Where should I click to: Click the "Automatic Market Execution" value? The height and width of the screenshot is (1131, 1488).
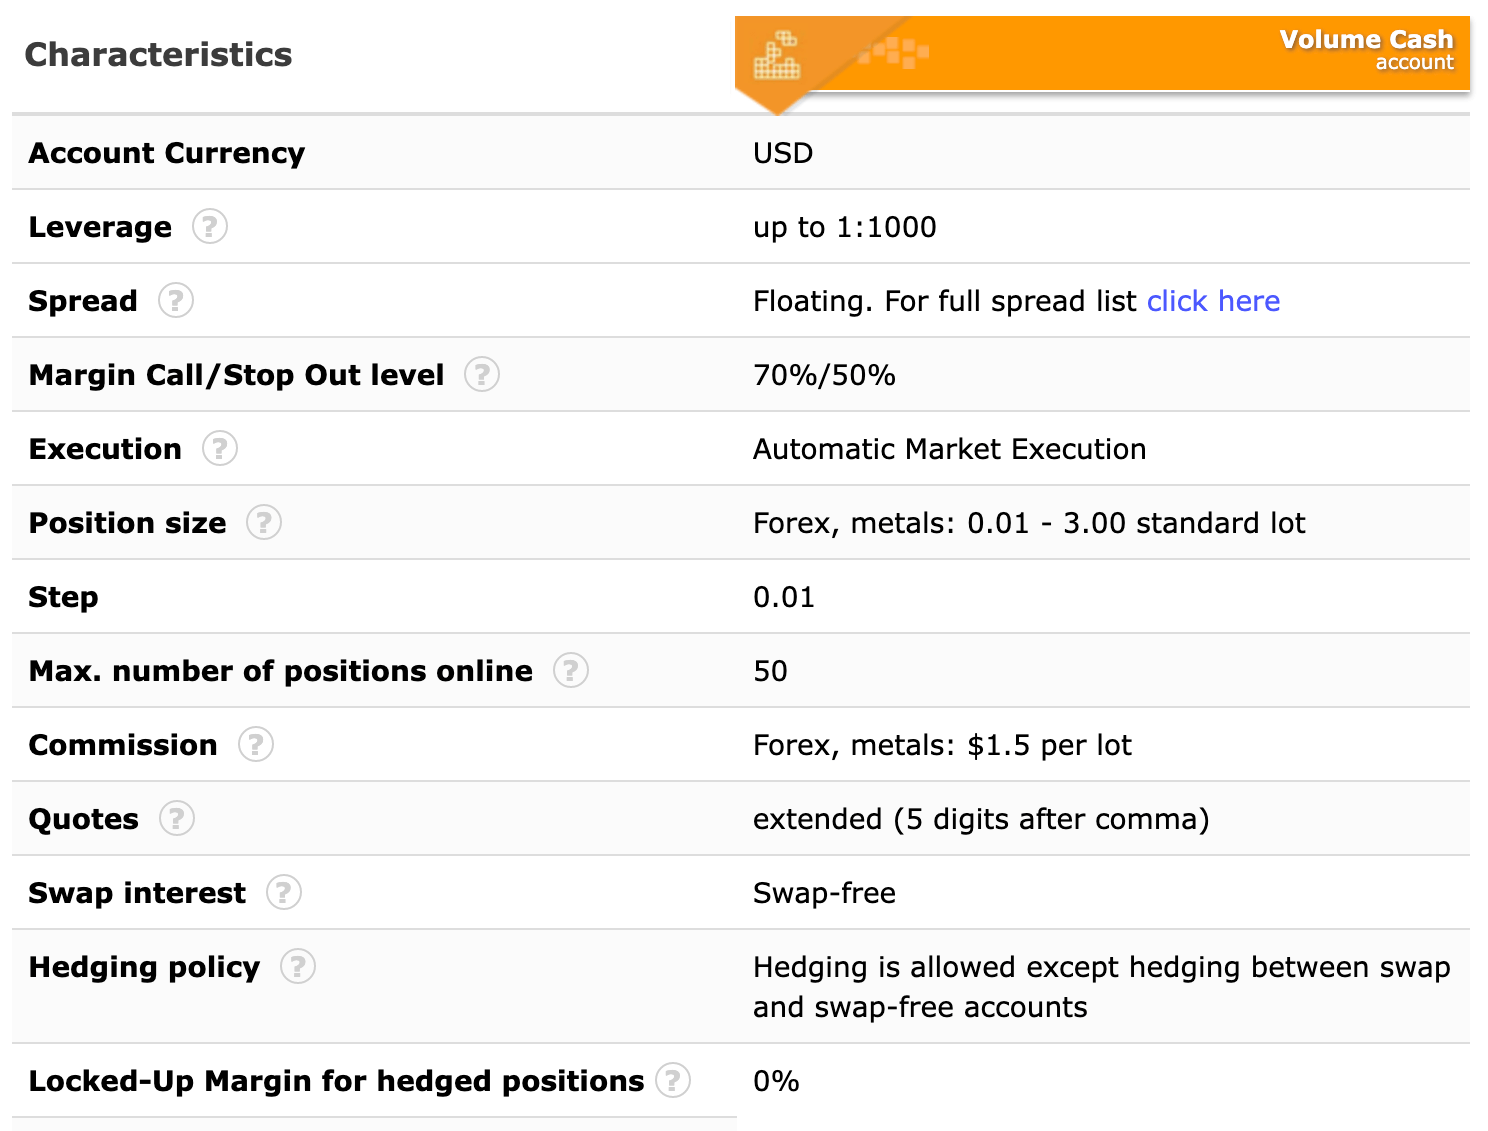pyautogui.click(x=949, y=449)
